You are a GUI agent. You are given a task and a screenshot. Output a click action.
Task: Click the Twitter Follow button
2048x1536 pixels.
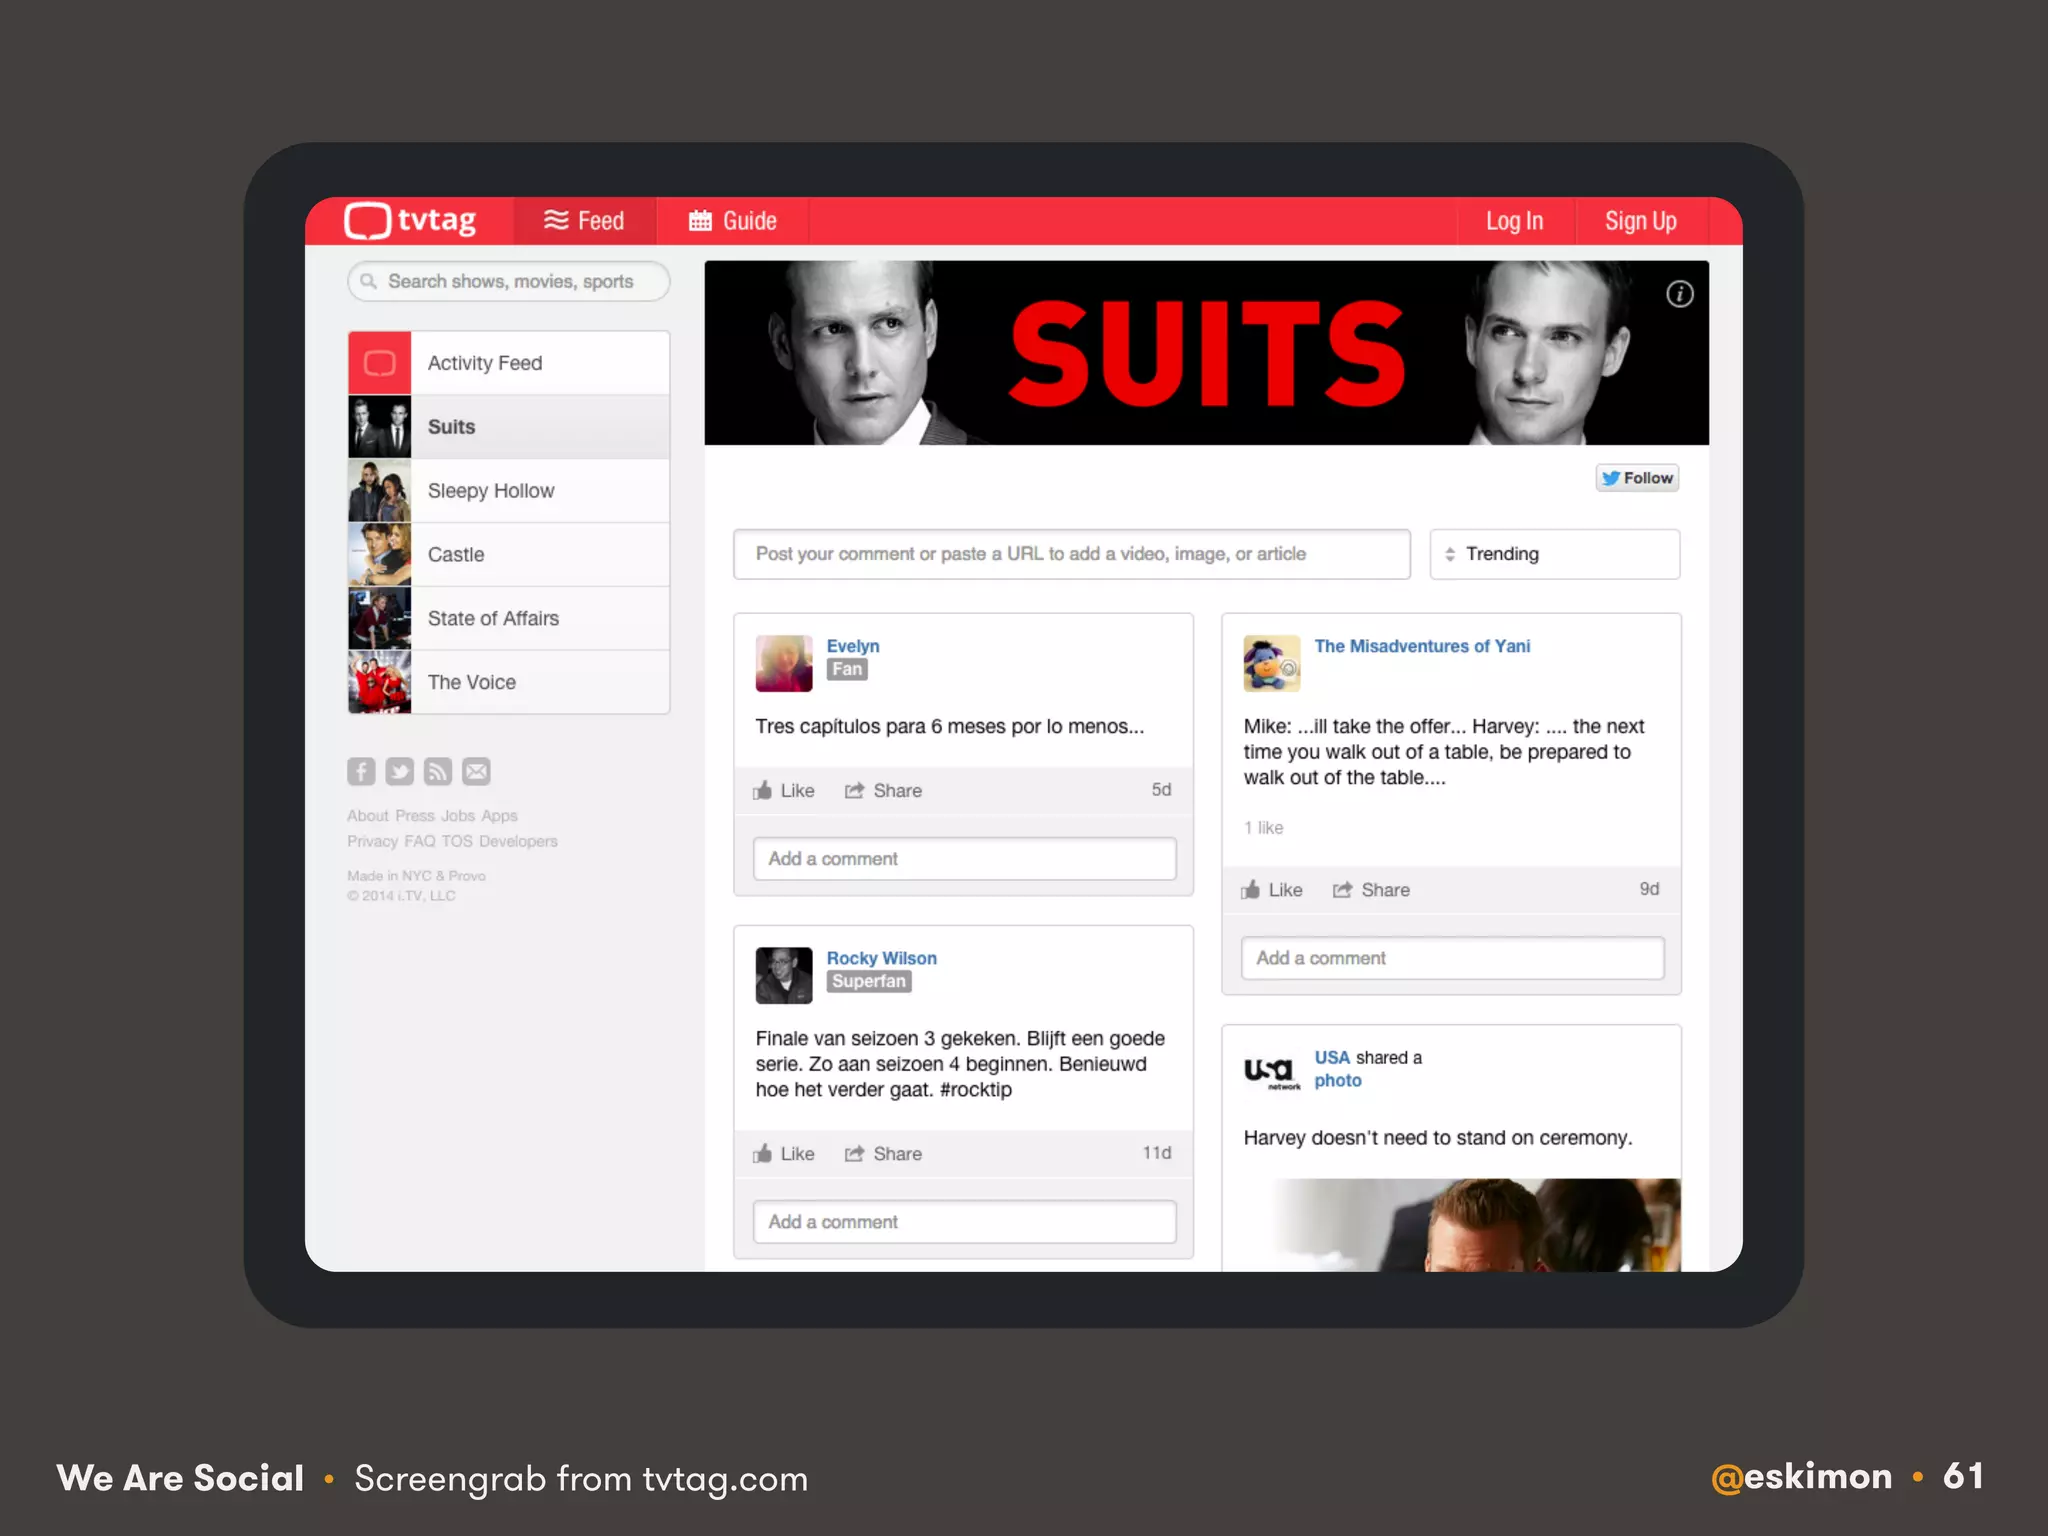pos(1637,478)
